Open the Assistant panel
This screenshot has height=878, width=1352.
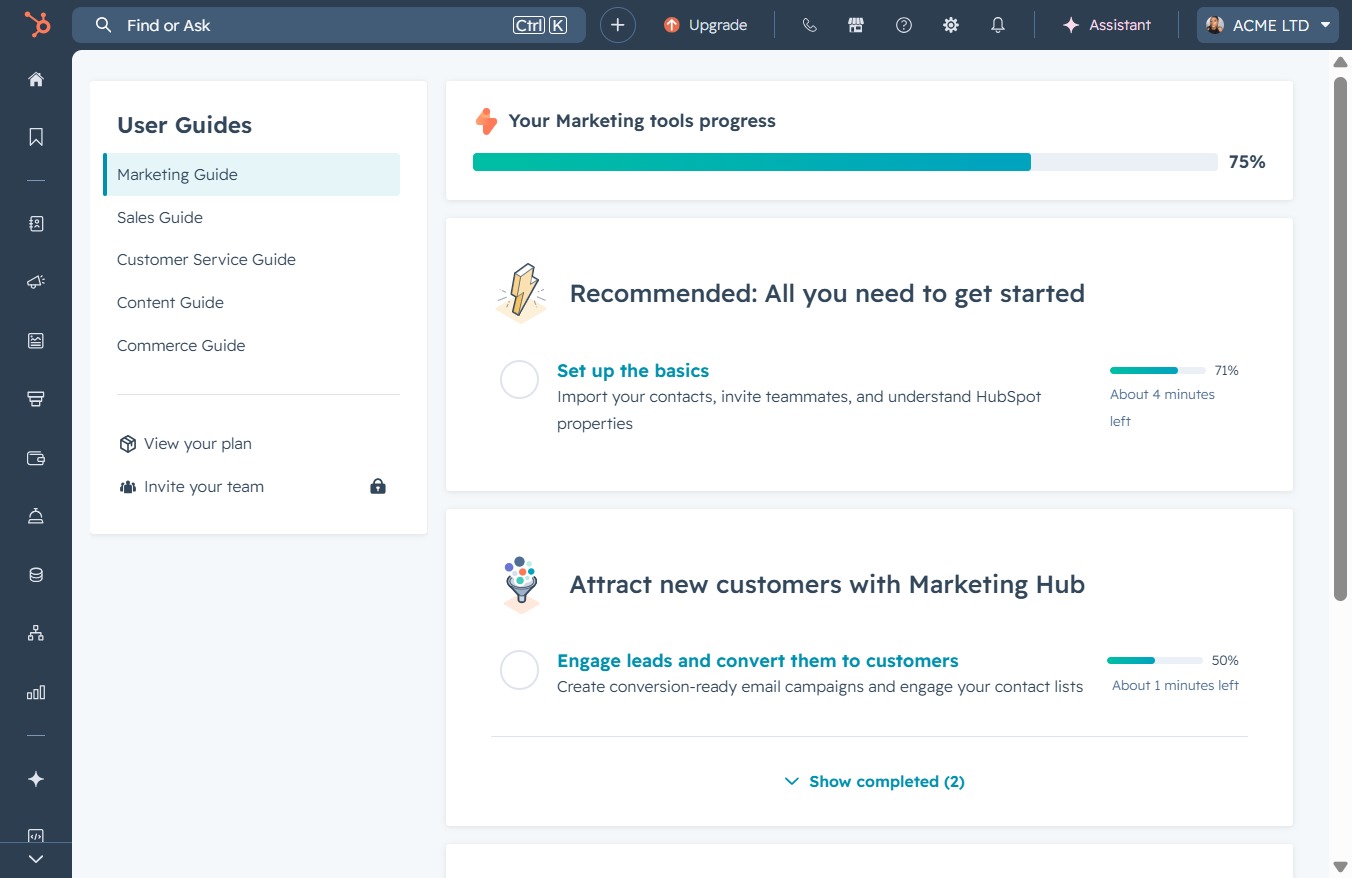[x=1106, y=25]
